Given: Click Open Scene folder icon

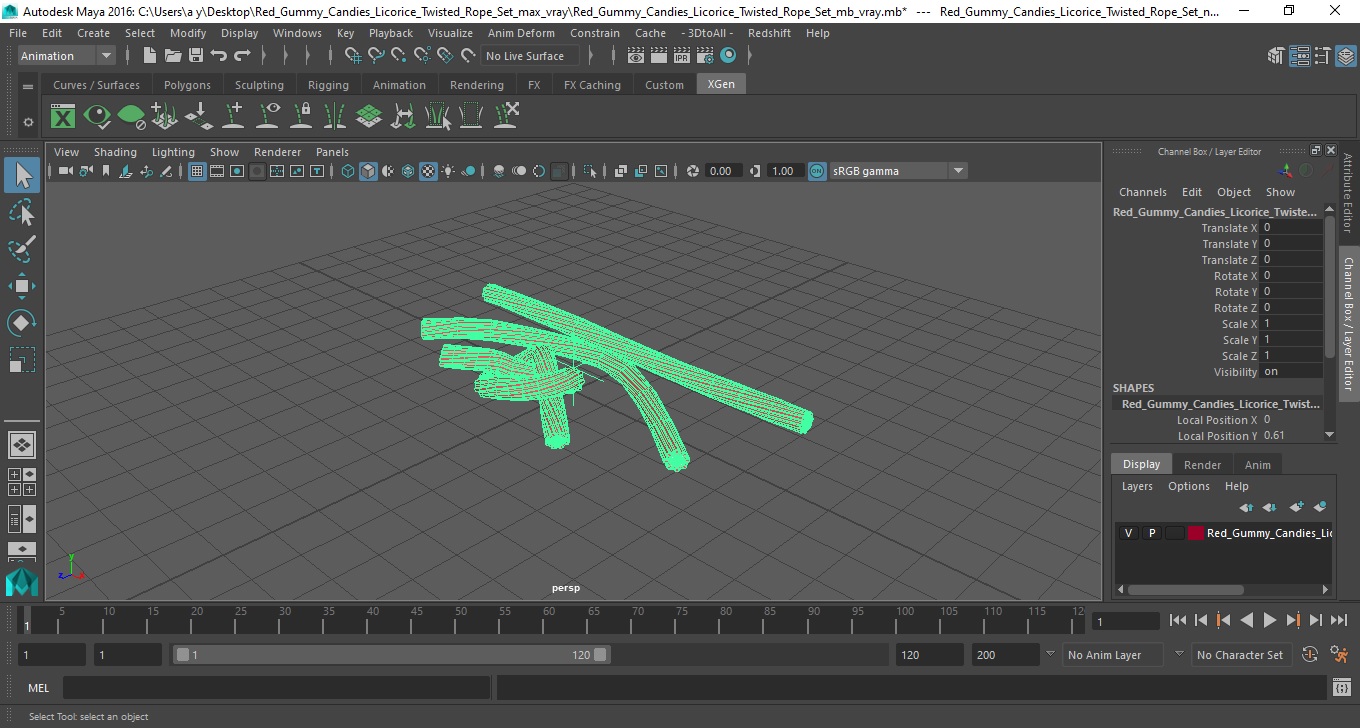Looking at the screenshot, I should tap(173, 56).
